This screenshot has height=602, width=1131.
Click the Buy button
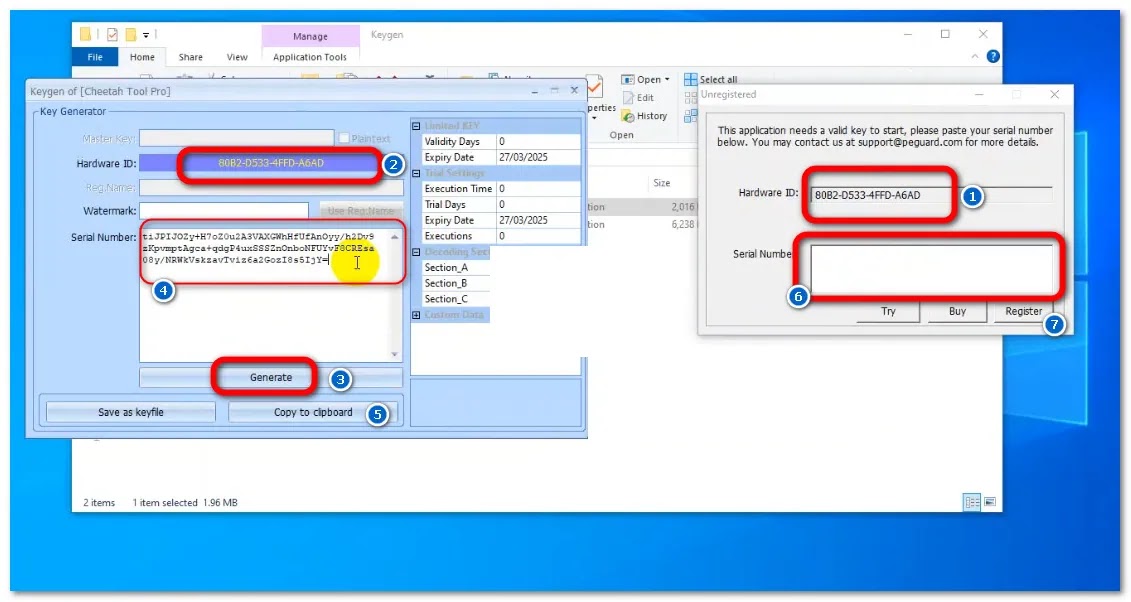click(957, 311)
